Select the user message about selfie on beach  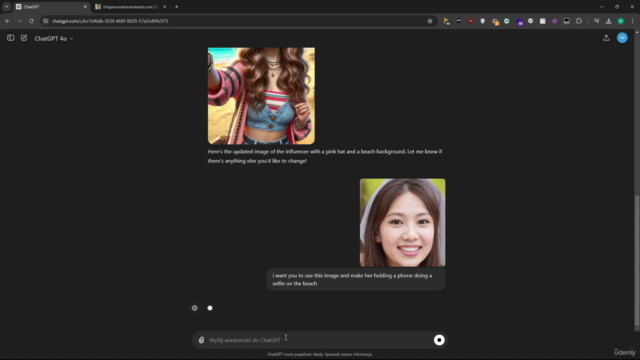coord(355,280)
